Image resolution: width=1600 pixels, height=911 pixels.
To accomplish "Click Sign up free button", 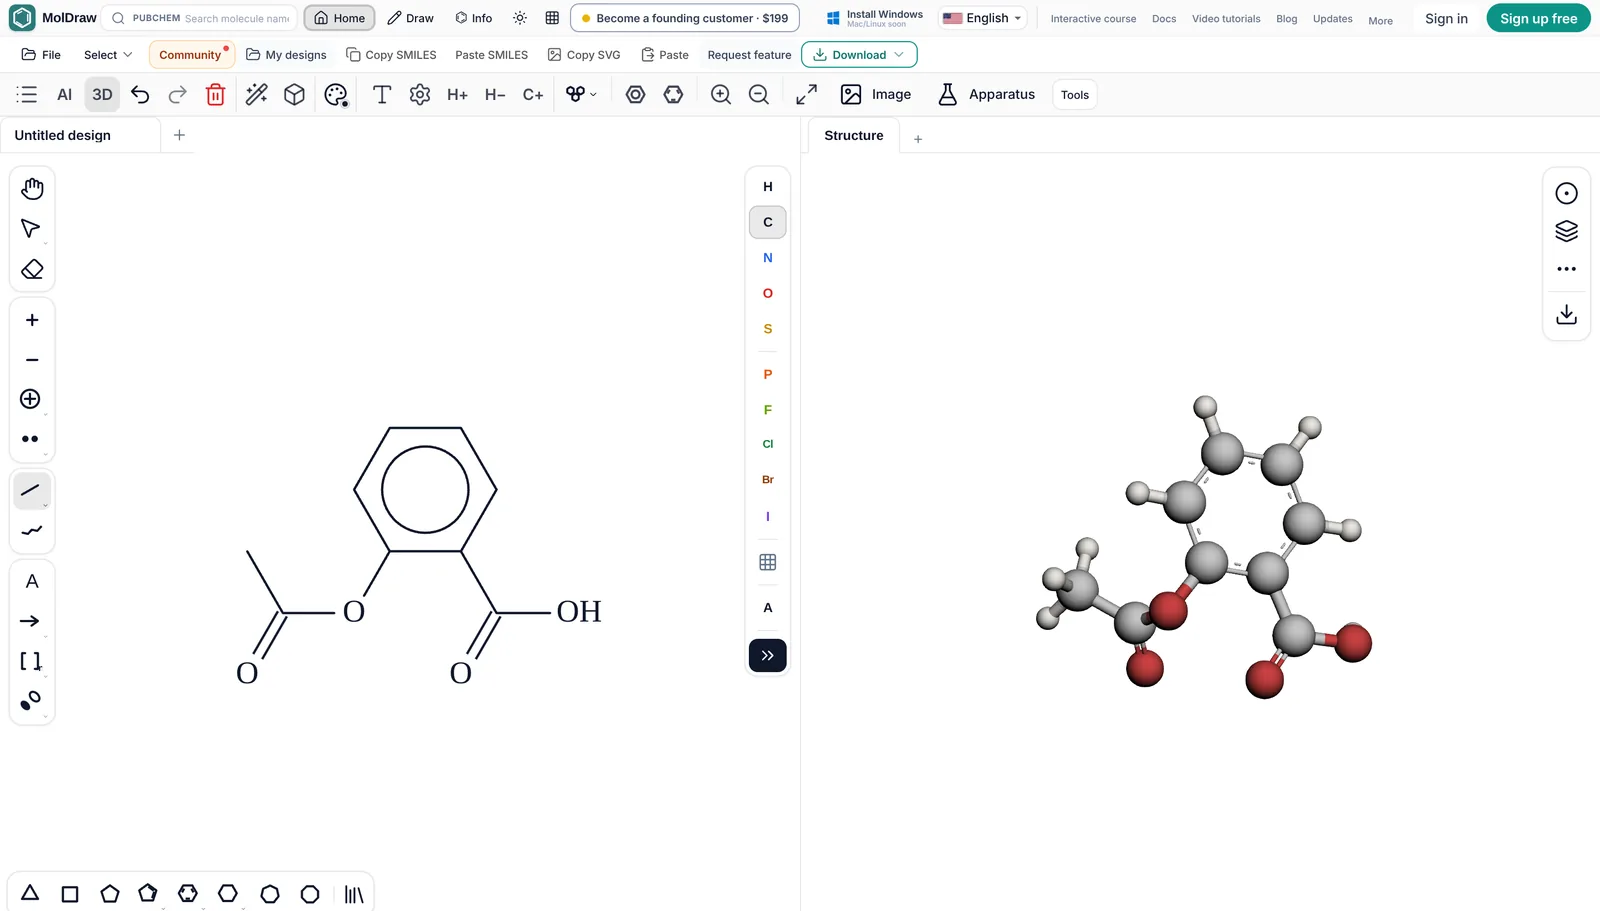I will 1538,18.
